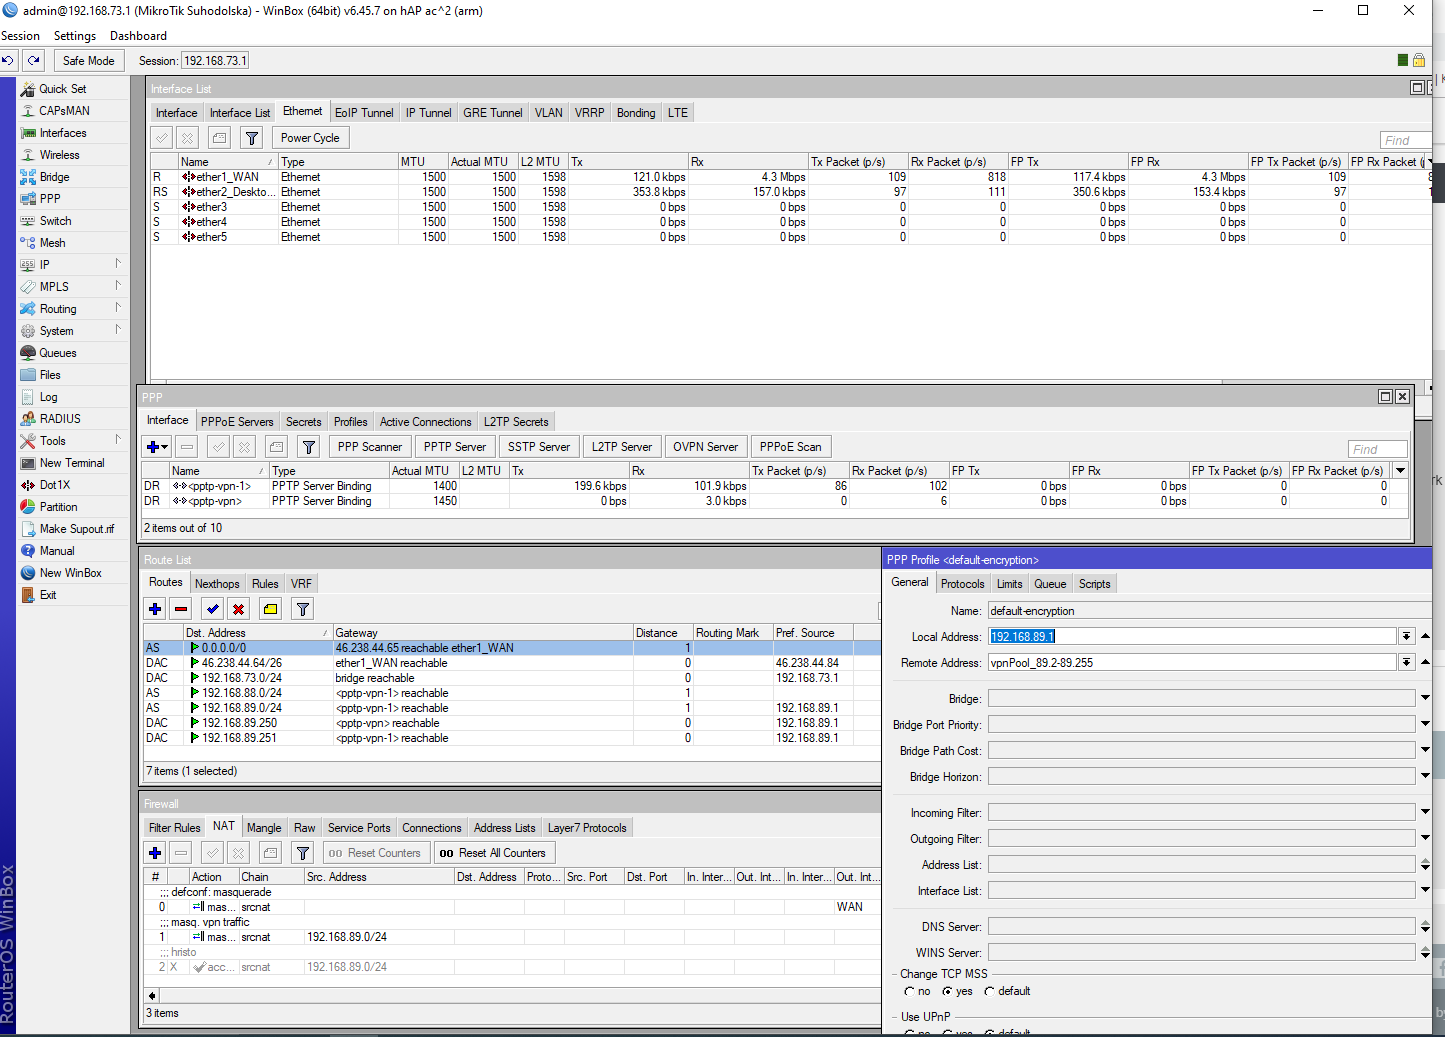Disable the route with the red X icon
Viewport: 1445px width, 1037px height.
tap(238, 609)
